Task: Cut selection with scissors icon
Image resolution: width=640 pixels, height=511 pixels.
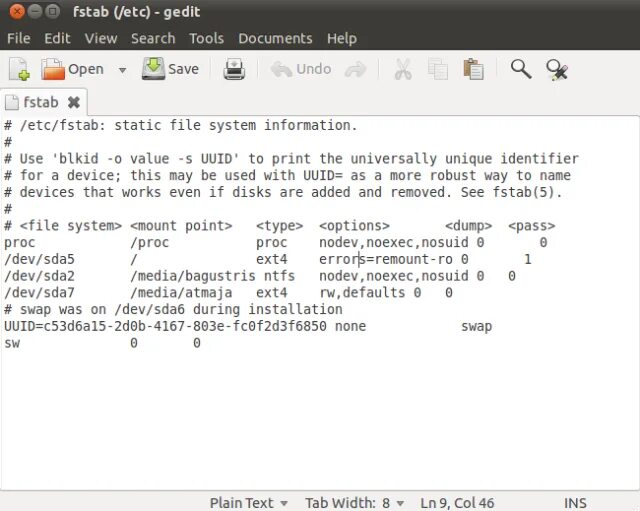Action: pyautogui.click(x=403, y=69)
